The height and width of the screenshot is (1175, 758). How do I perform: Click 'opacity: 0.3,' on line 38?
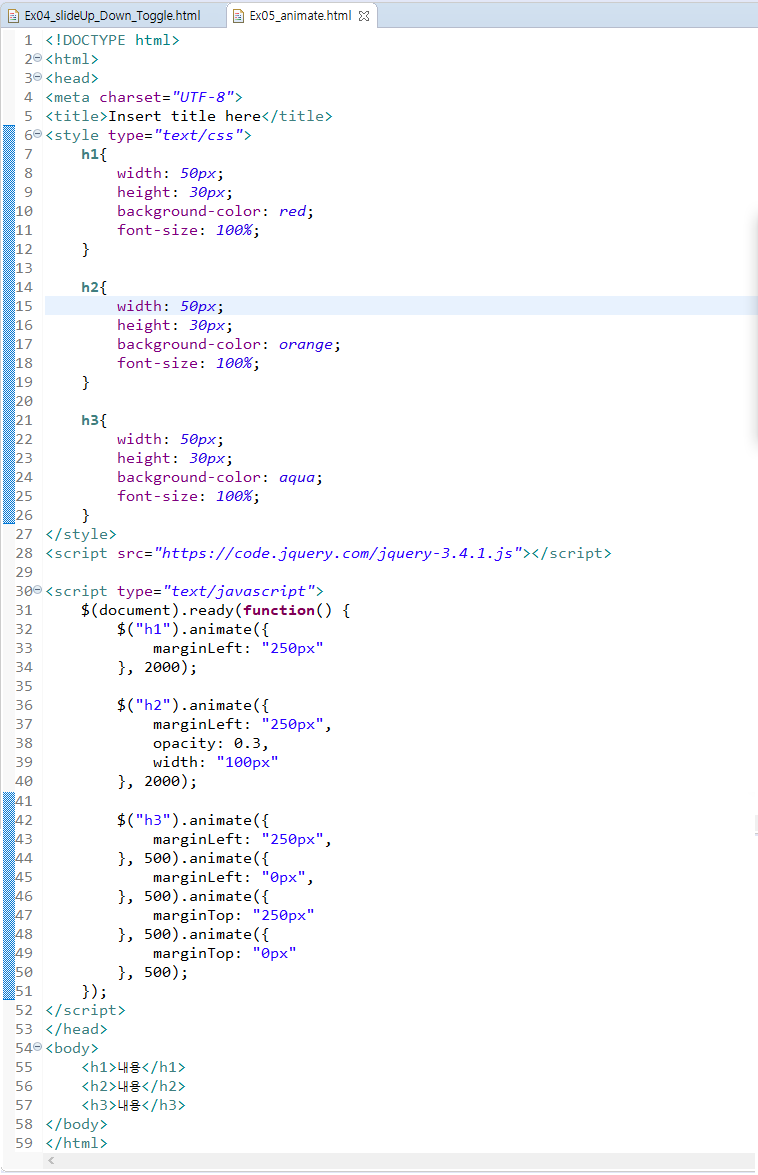[x=210, y=743]
